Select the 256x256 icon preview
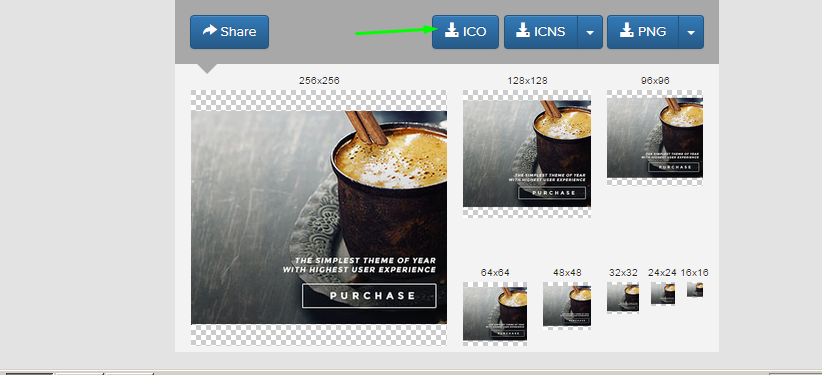The height and width of the screenshot is (375, 822). click(x=319, y=218)
